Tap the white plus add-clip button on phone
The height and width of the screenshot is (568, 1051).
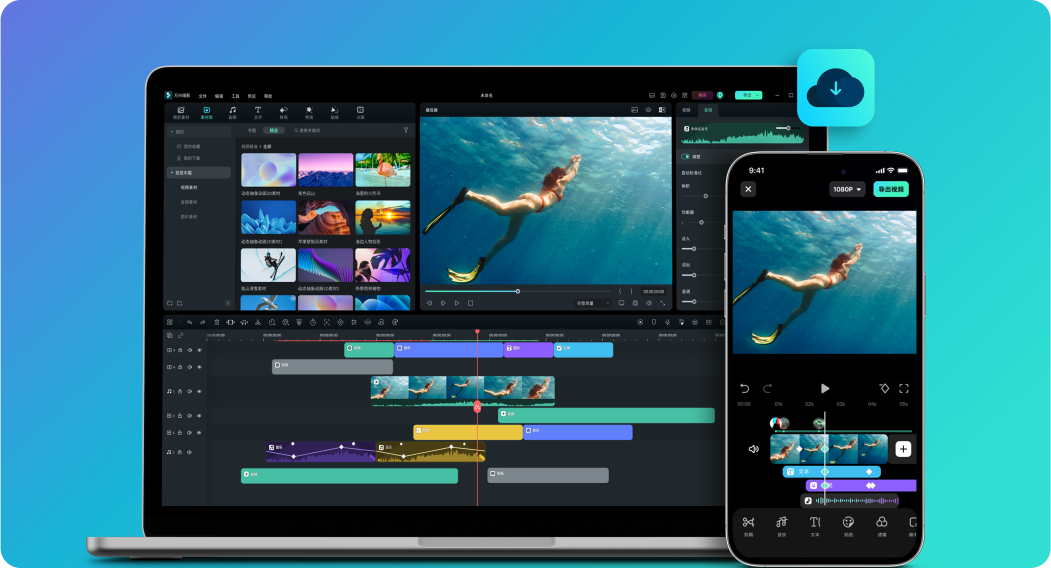point(903,449)
